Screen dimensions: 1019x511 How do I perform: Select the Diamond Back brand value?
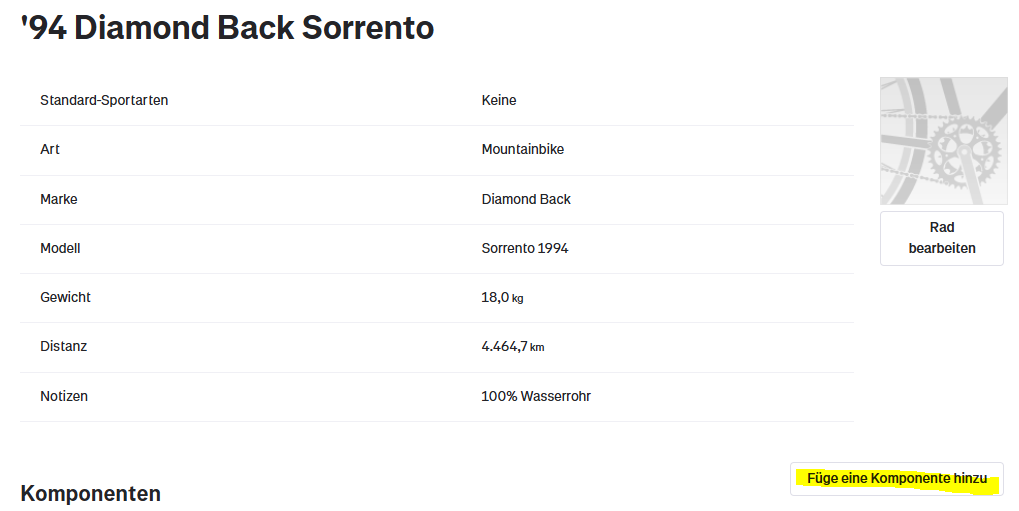coord(526,199)
